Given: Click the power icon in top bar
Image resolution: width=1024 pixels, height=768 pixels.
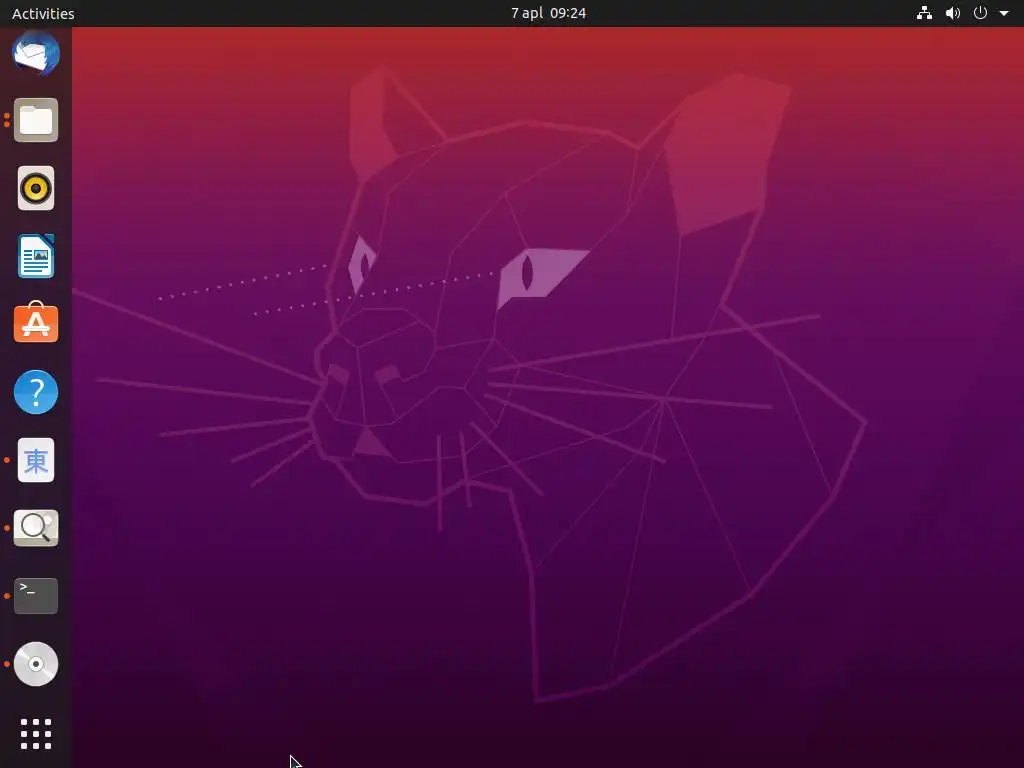Looking at the screenshot, I should point(980,13).
